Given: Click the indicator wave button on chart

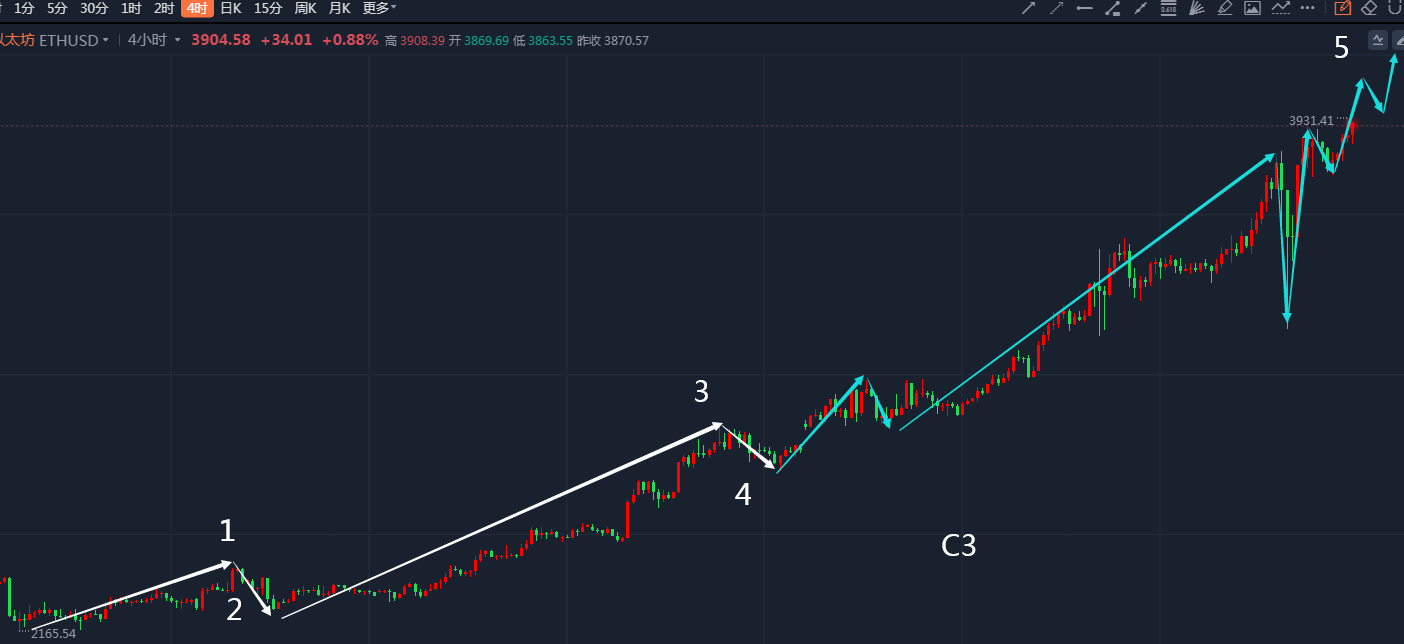Looking at the screenshot, I should (x=1377, y=40).
